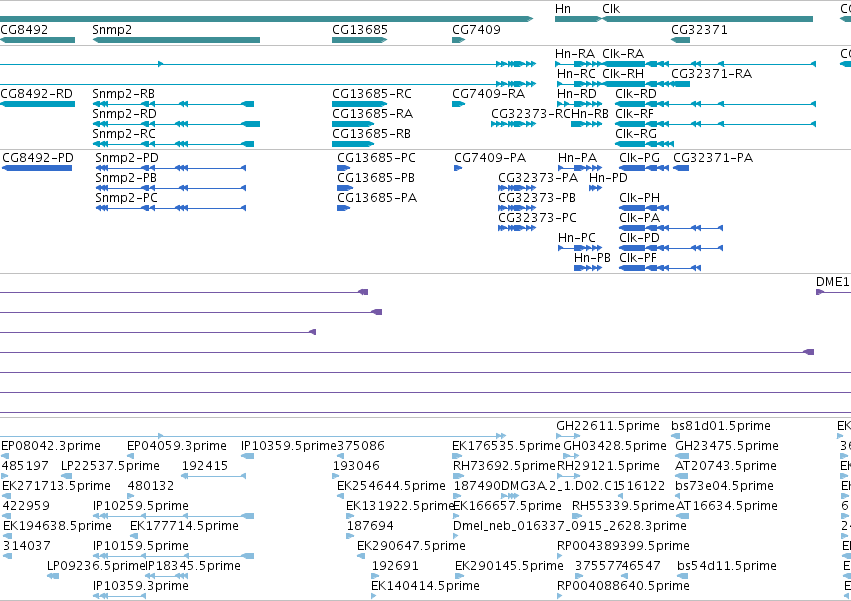Click protein Clk-PF
851x601 pixels.
(x=638, y=258)
